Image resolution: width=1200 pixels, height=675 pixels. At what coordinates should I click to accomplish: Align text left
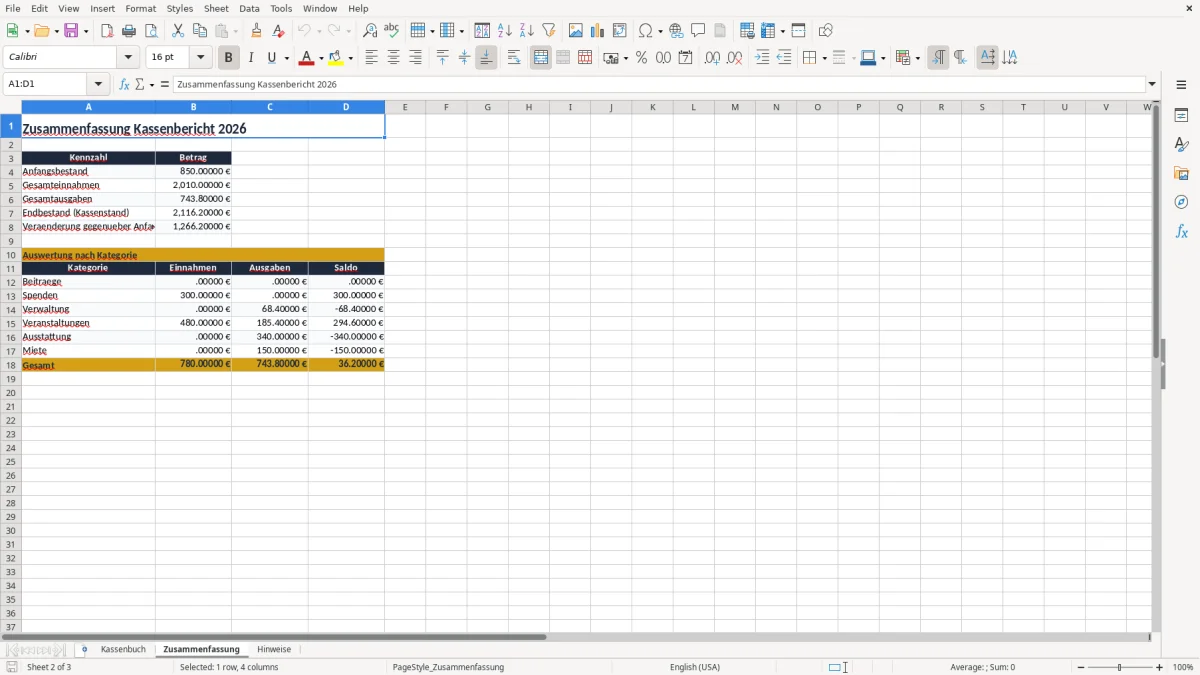(x=371, y=58)
